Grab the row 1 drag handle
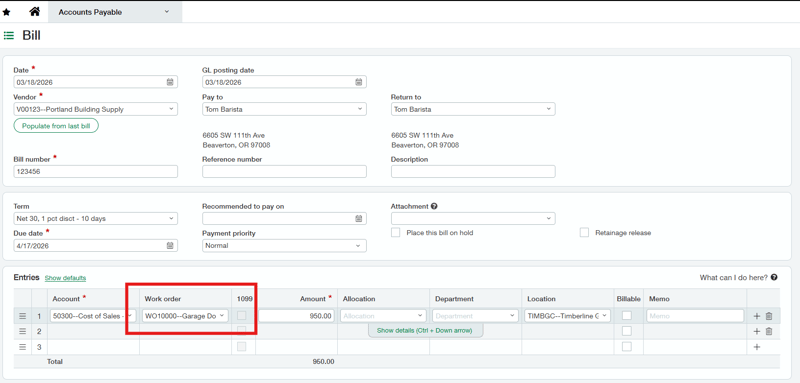 [x=22, y=316]
